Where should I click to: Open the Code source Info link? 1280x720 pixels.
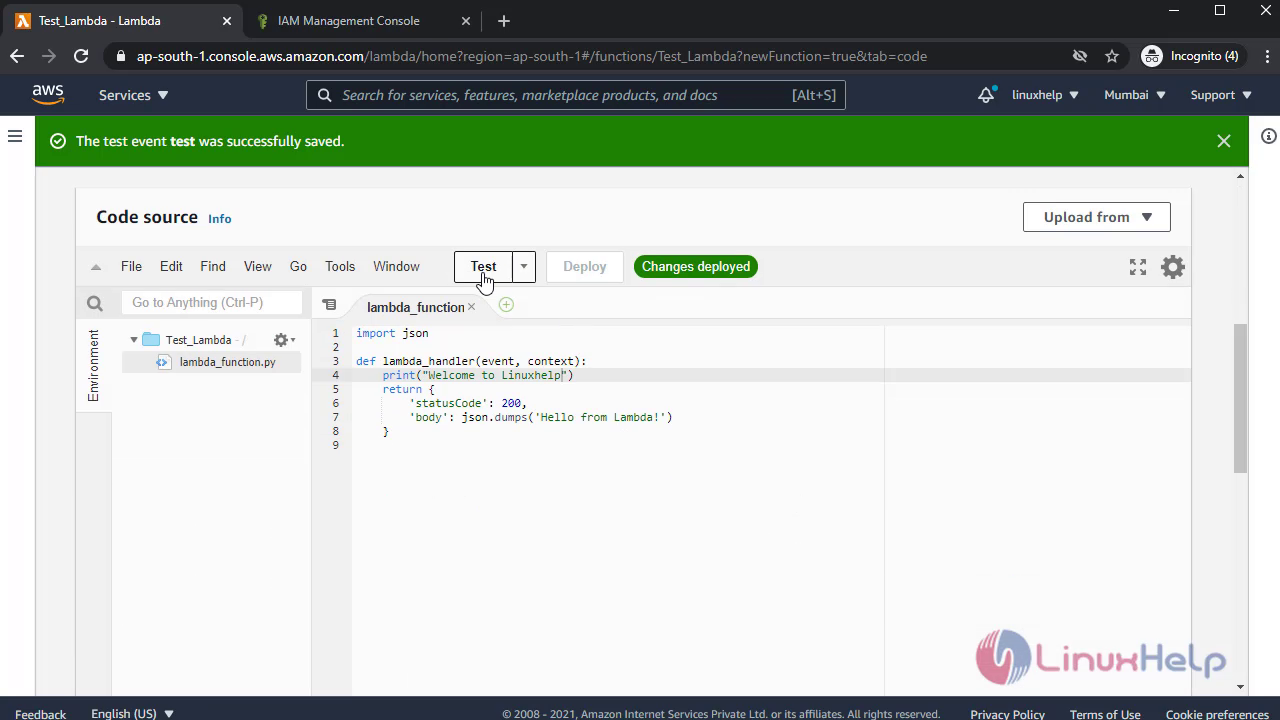coord(220,219)
